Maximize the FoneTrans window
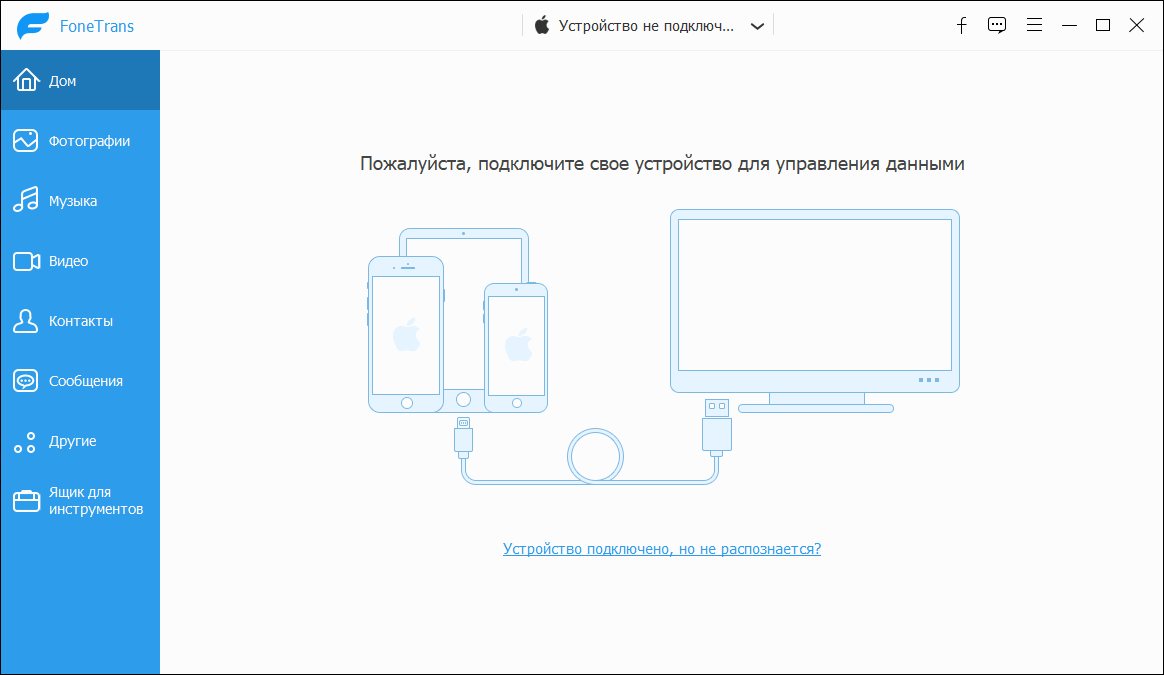The image size is (1164, 675). 1103,26
